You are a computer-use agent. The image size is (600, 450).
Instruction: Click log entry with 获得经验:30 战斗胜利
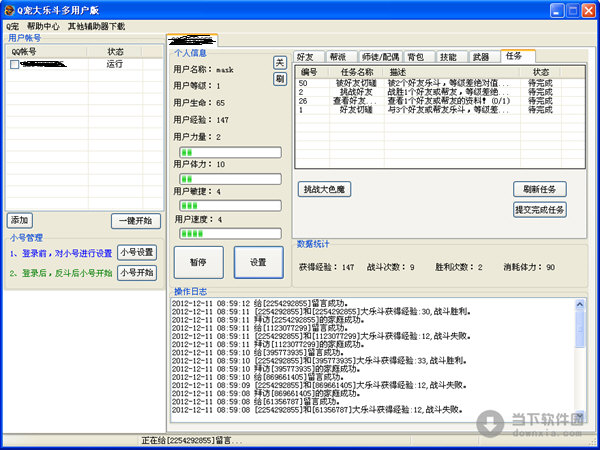tap(321, 312)
